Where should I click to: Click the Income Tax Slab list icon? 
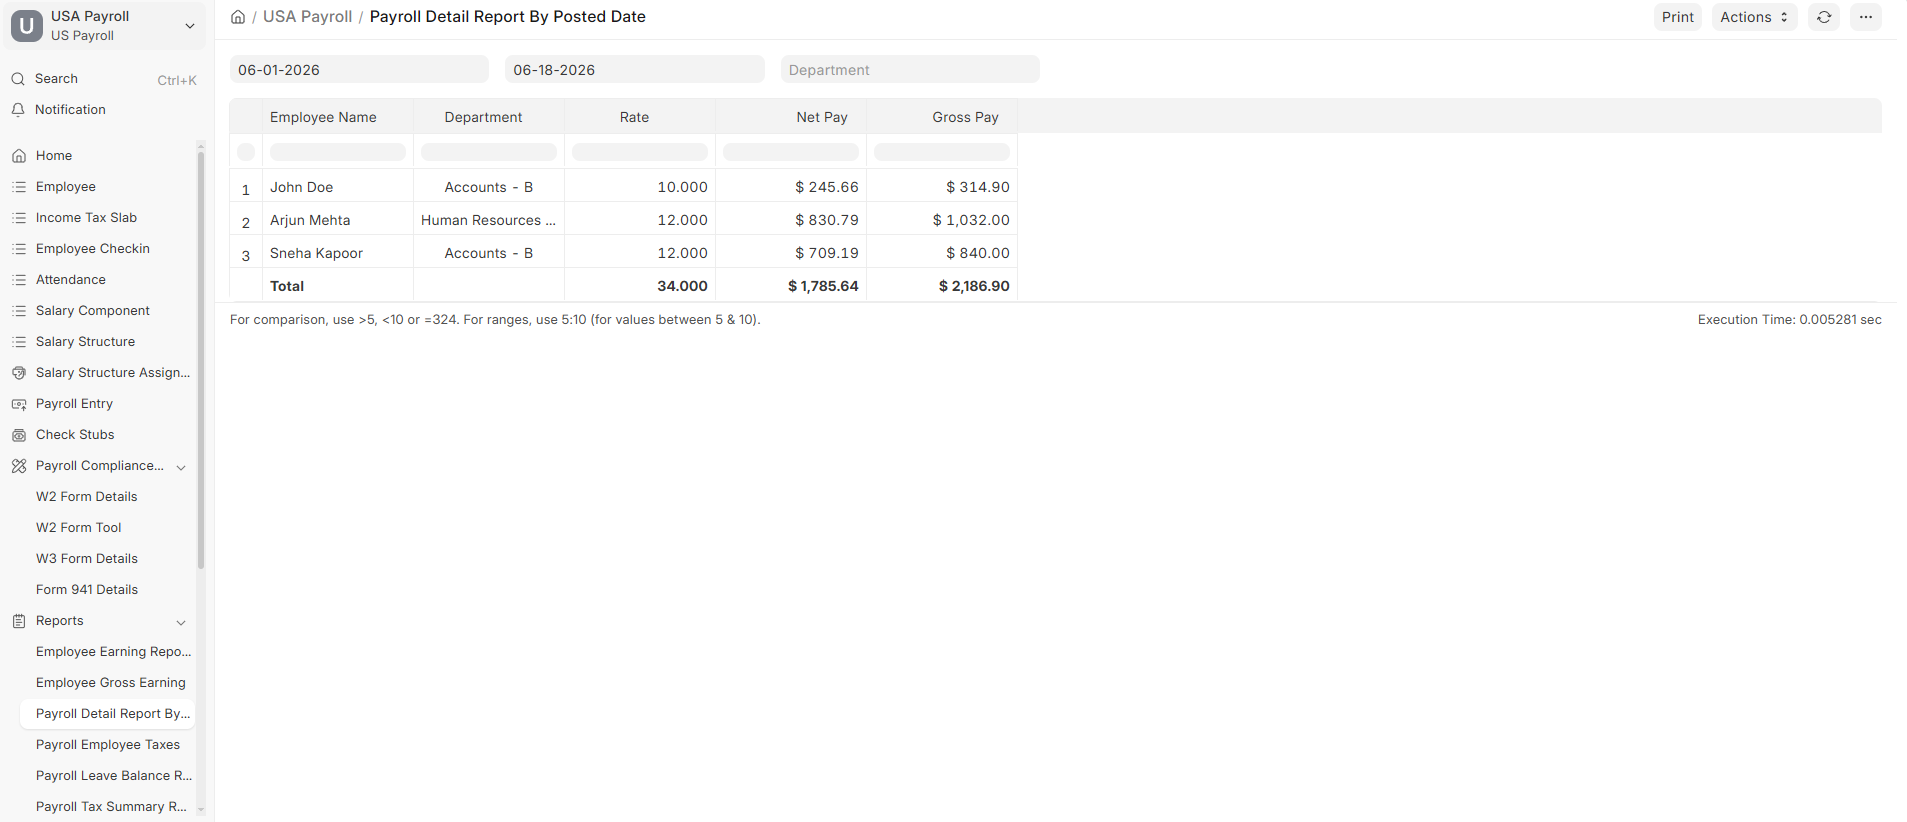[19, 218]
